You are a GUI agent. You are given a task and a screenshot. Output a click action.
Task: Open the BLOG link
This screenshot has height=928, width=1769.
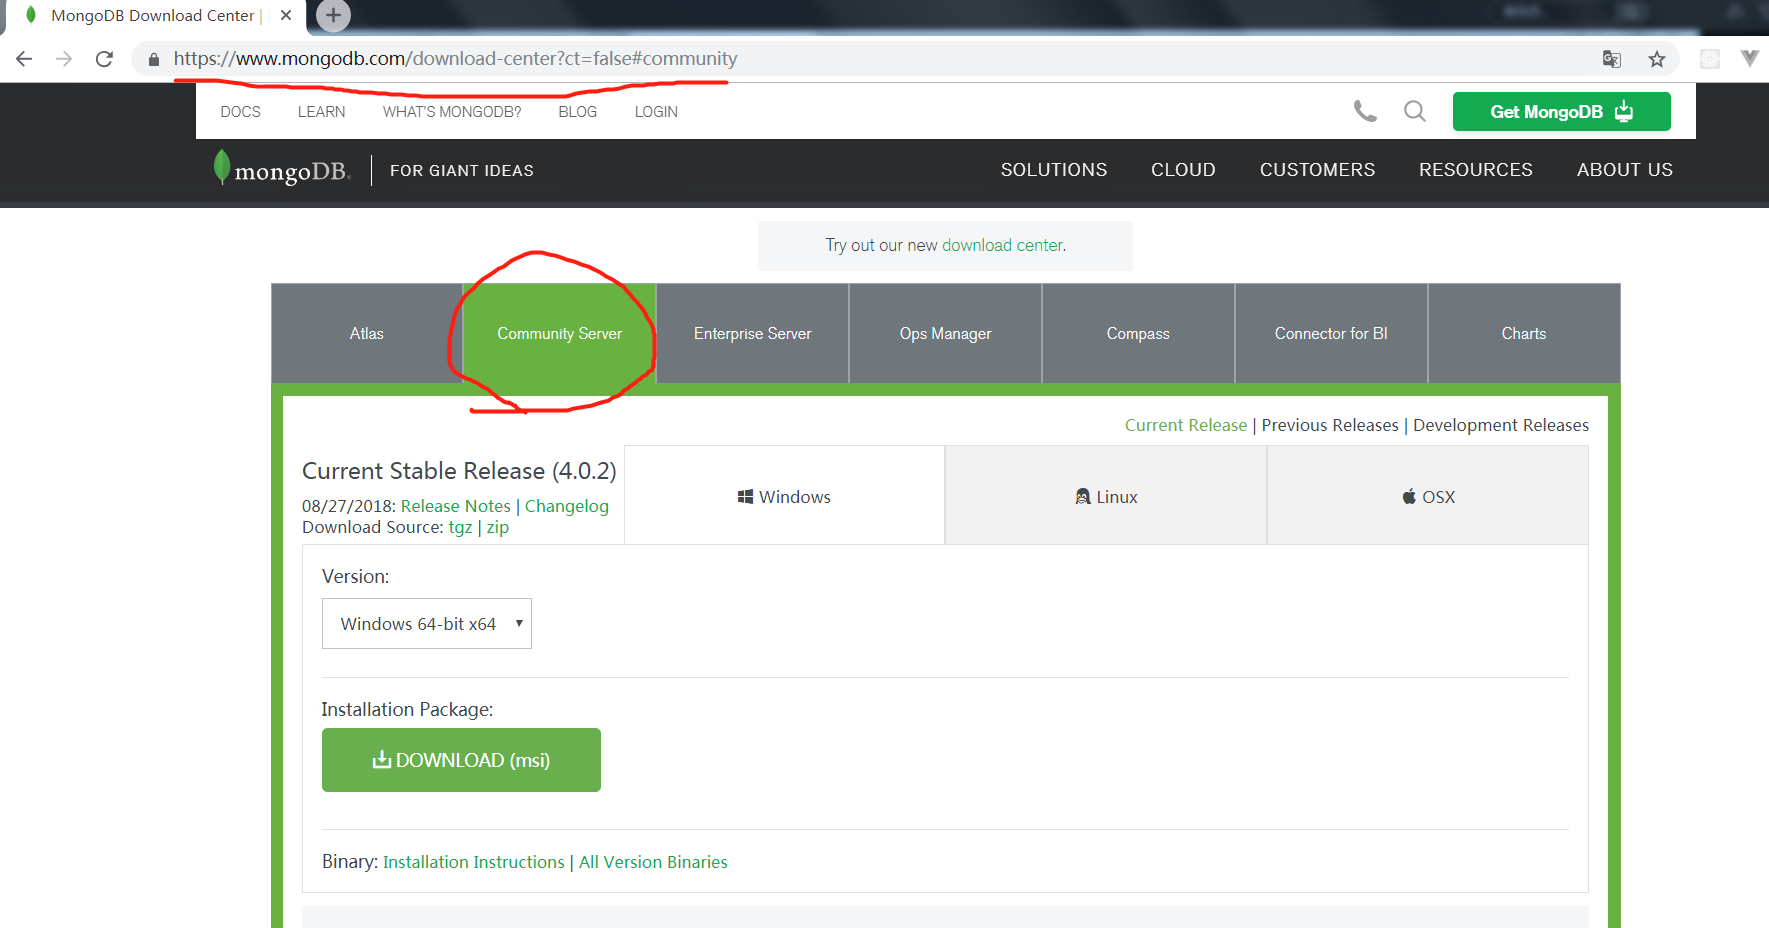(577, 112)
